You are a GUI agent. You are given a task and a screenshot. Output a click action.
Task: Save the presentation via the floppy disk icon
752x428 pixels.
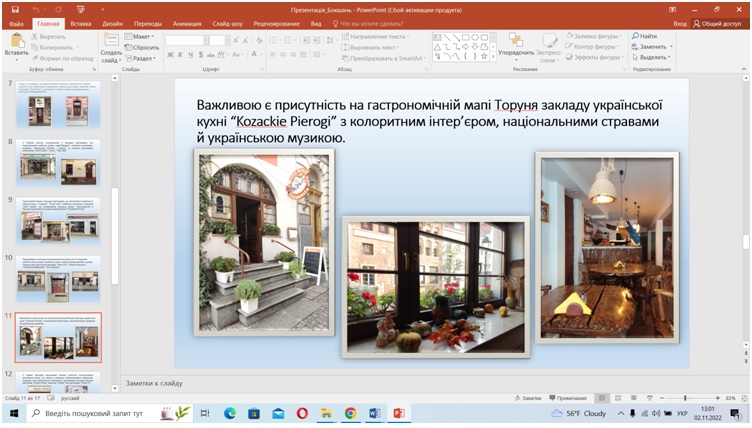(x=15, y=10)
